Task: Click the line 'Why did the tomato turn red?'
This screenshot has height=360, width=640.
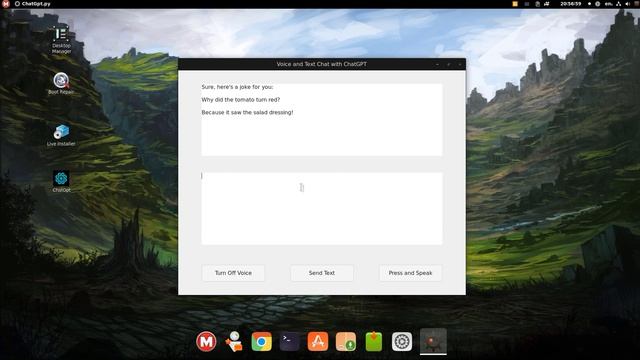Action: 241,100
